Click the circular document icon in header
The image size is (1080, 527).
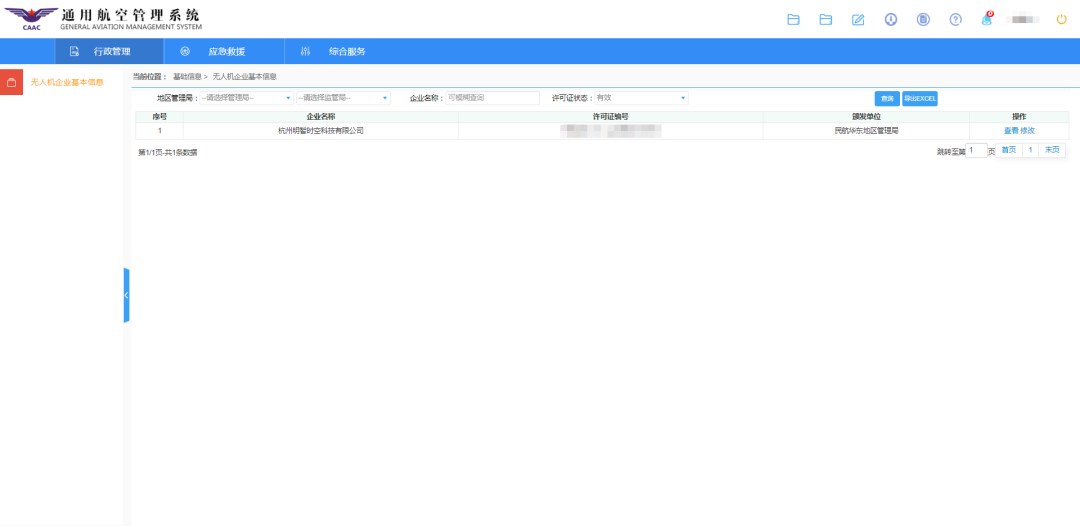[923, 19]
